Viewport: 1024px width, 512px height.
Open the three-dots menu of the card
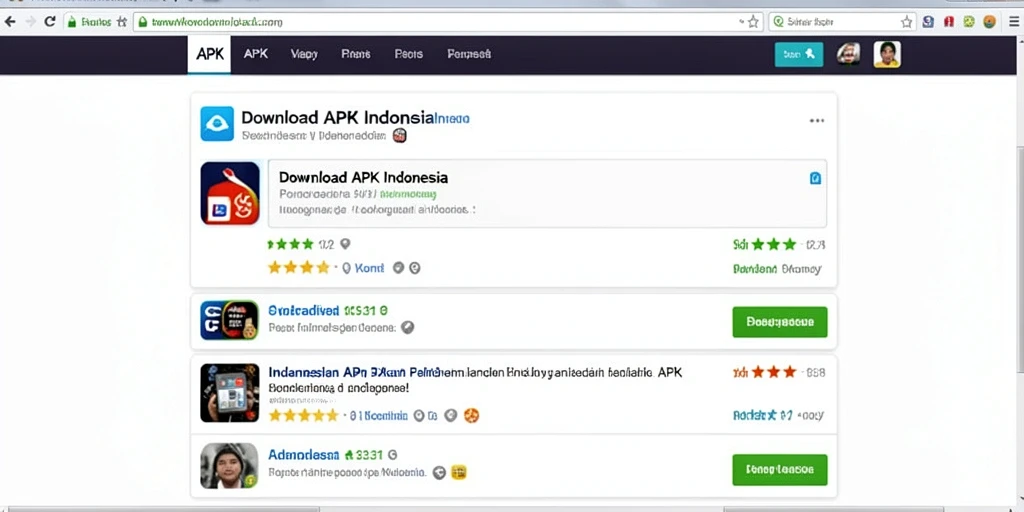(816, 121)
